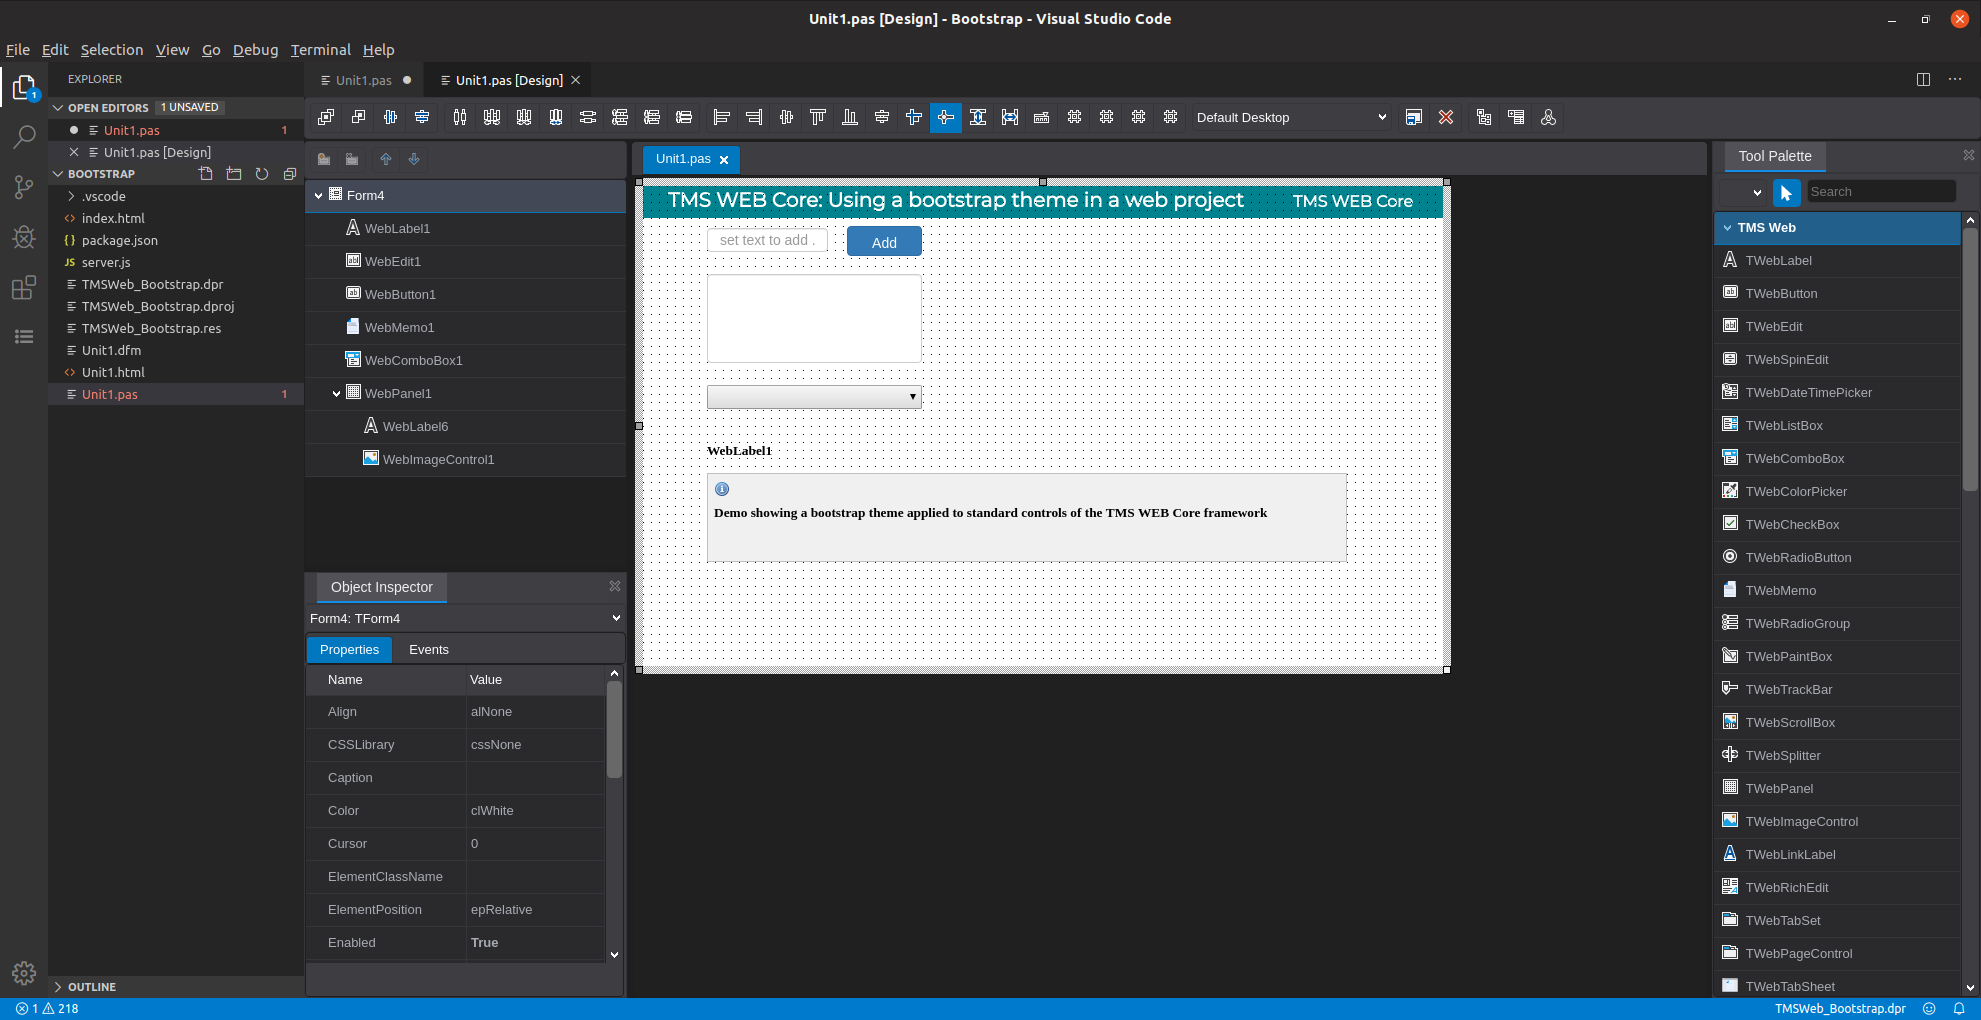Collapse the OPEN EDITORS section
The image size is (1981, 1020).
point(58,108)
